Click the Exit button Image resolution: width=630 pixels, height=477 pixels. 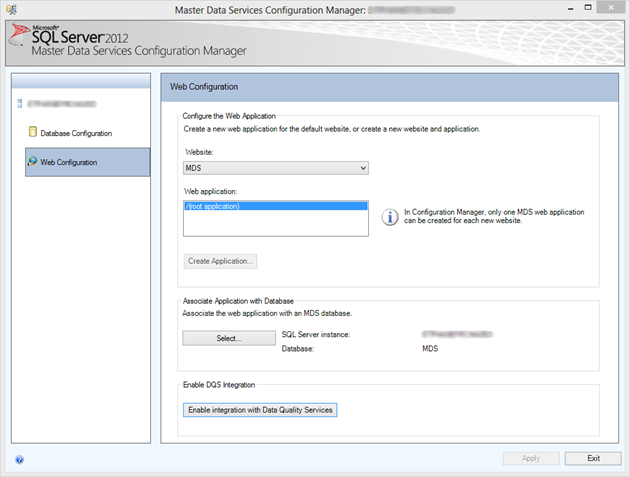click(x=593, y=459)
